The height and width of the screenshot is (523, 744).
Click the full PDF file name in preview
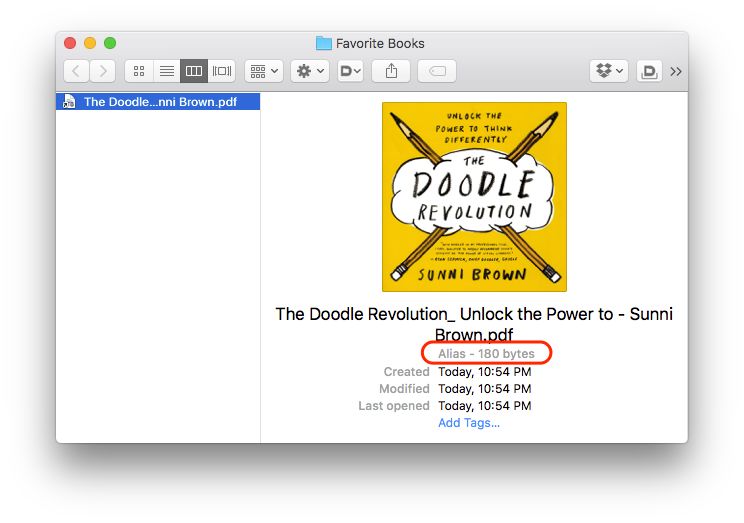tap(474, 324)
